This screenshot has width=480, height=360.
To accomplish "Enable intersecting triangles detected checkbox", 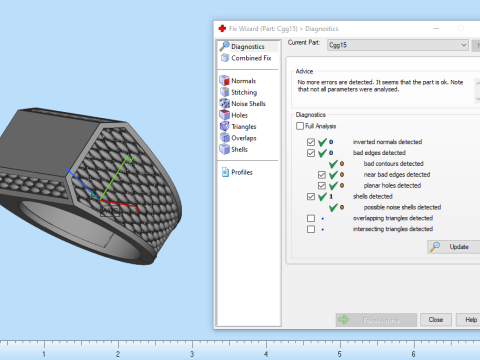I will point(311,229).
